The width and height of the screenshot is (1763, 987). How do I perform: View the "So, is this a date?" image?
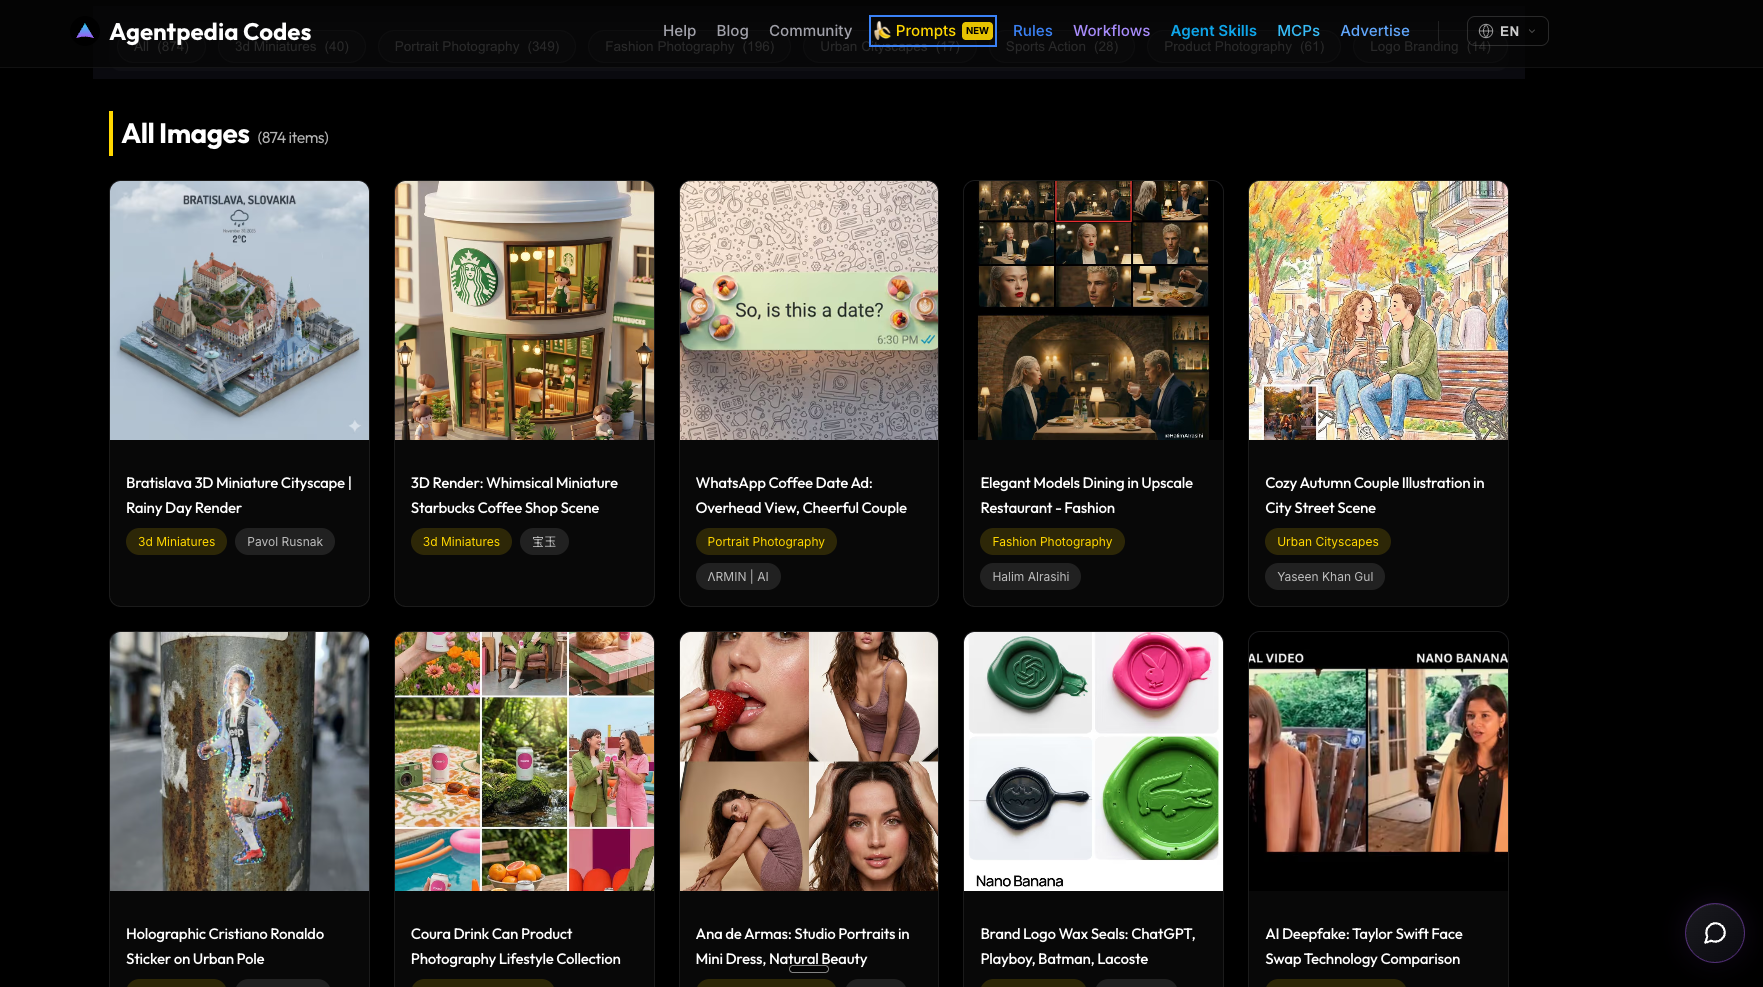[x=809, y=310]
